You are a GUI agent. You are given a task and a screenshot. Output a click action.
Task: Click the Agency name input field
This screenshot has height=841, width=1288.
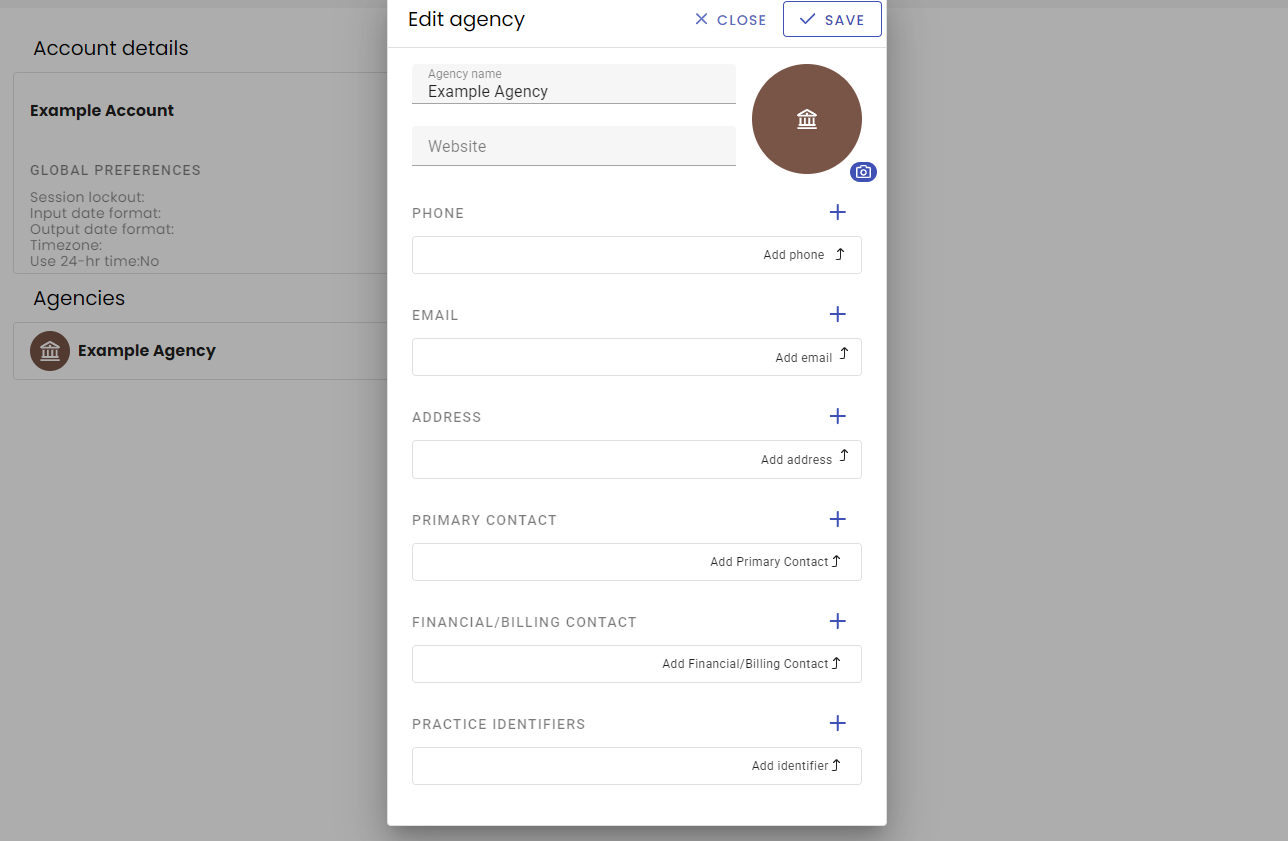coord(574,84)
